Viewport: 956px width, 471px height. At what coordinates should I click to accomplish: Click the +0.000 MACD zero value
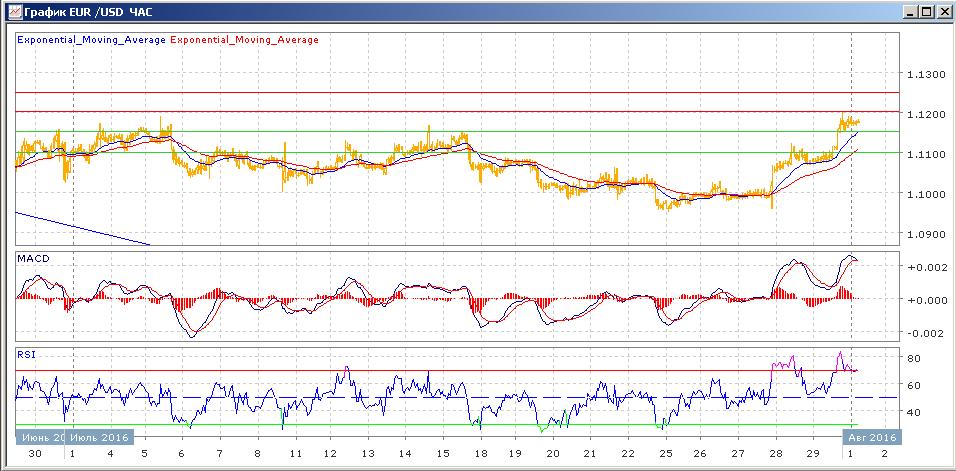(x=927, y=300)
